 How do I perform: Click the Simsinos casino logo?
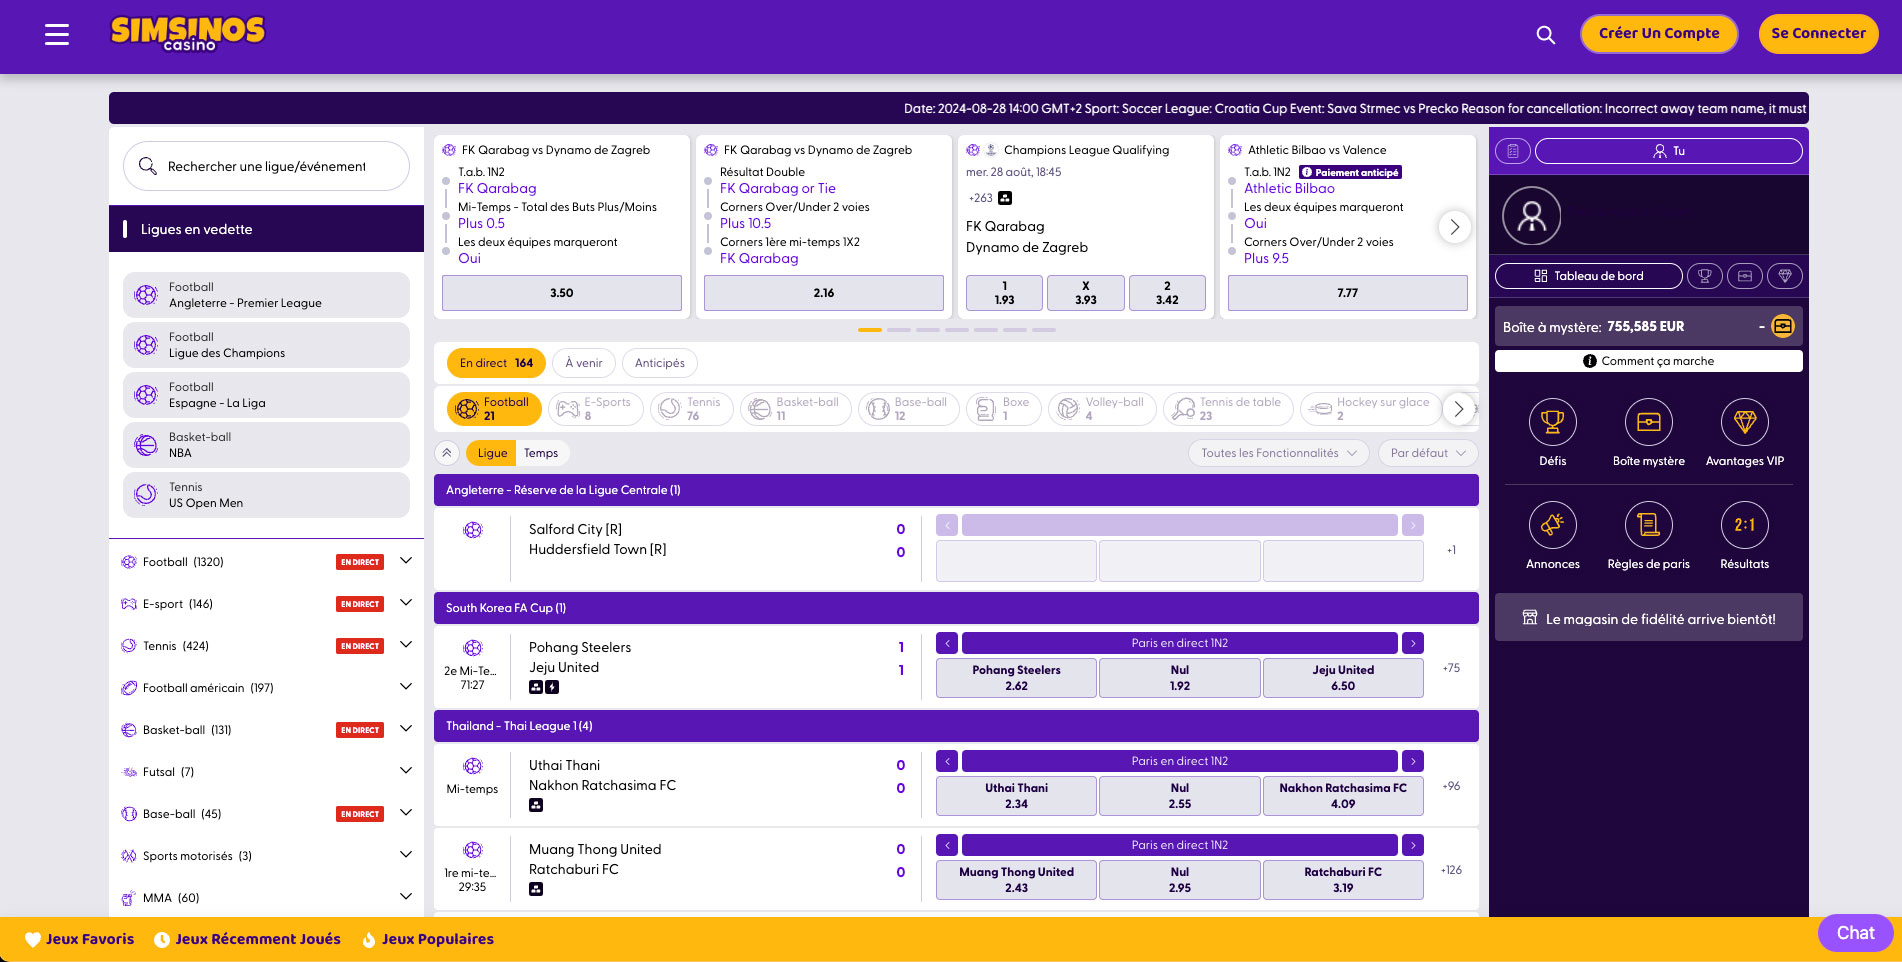[x=188, y=34]
